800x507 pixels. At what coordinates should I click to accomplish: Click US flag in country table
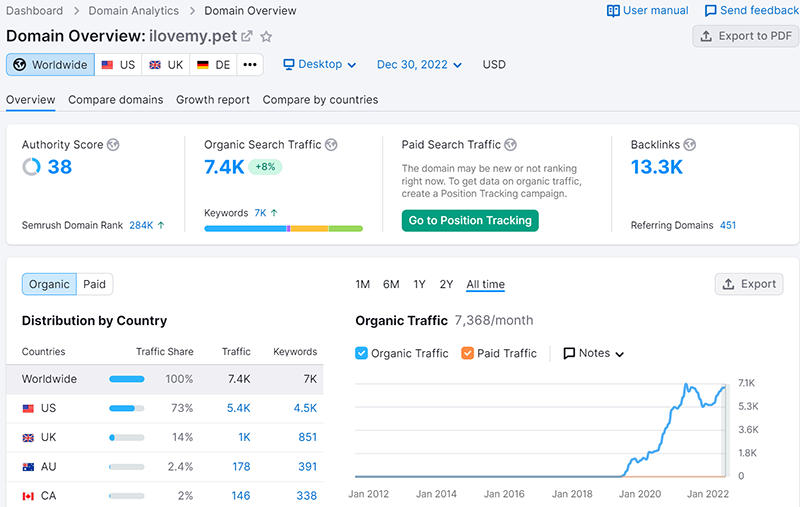(29, 409)
